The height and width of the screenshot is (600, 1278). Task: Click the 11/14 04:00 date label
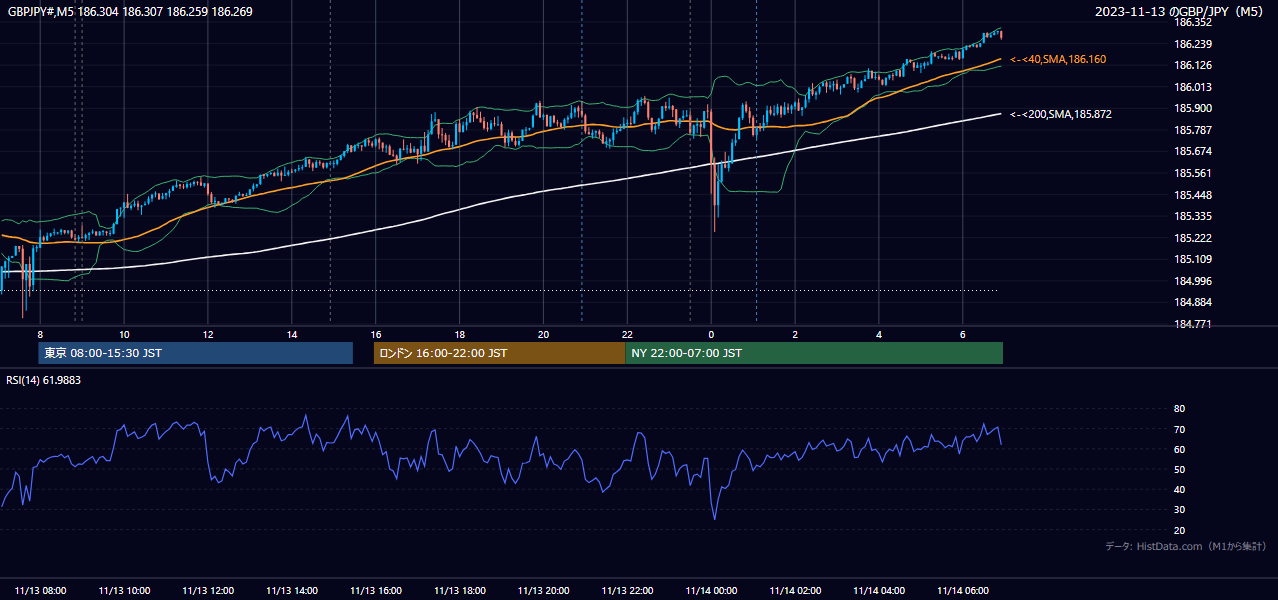tap(880, 591)
